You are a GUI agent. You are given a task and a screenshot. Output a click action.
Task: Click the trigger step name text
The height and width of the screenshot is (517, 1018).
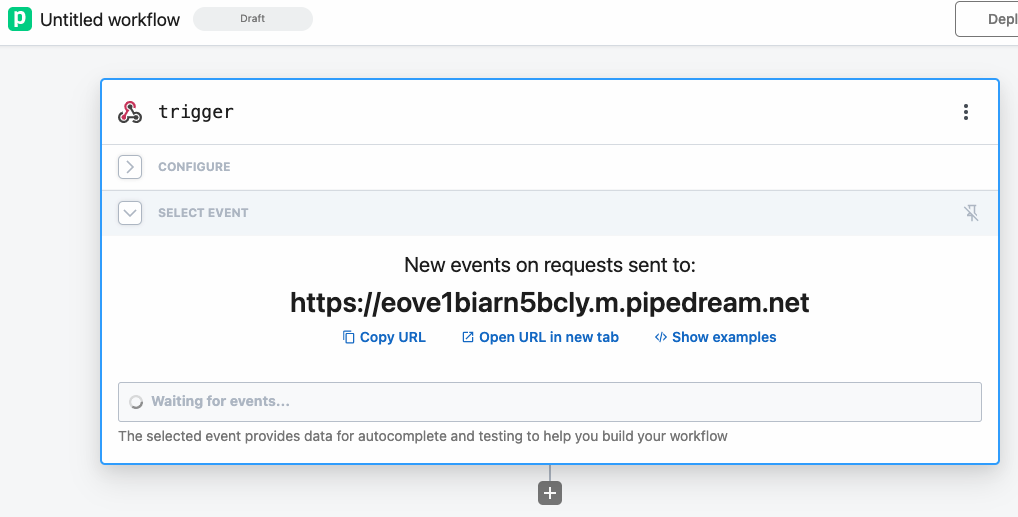point(196,112)
